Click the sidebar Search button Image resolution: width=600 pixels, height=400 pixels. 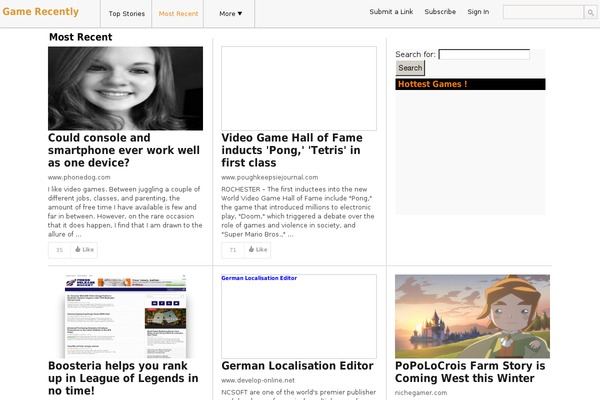pyautogui.click(x=410, y=68)
